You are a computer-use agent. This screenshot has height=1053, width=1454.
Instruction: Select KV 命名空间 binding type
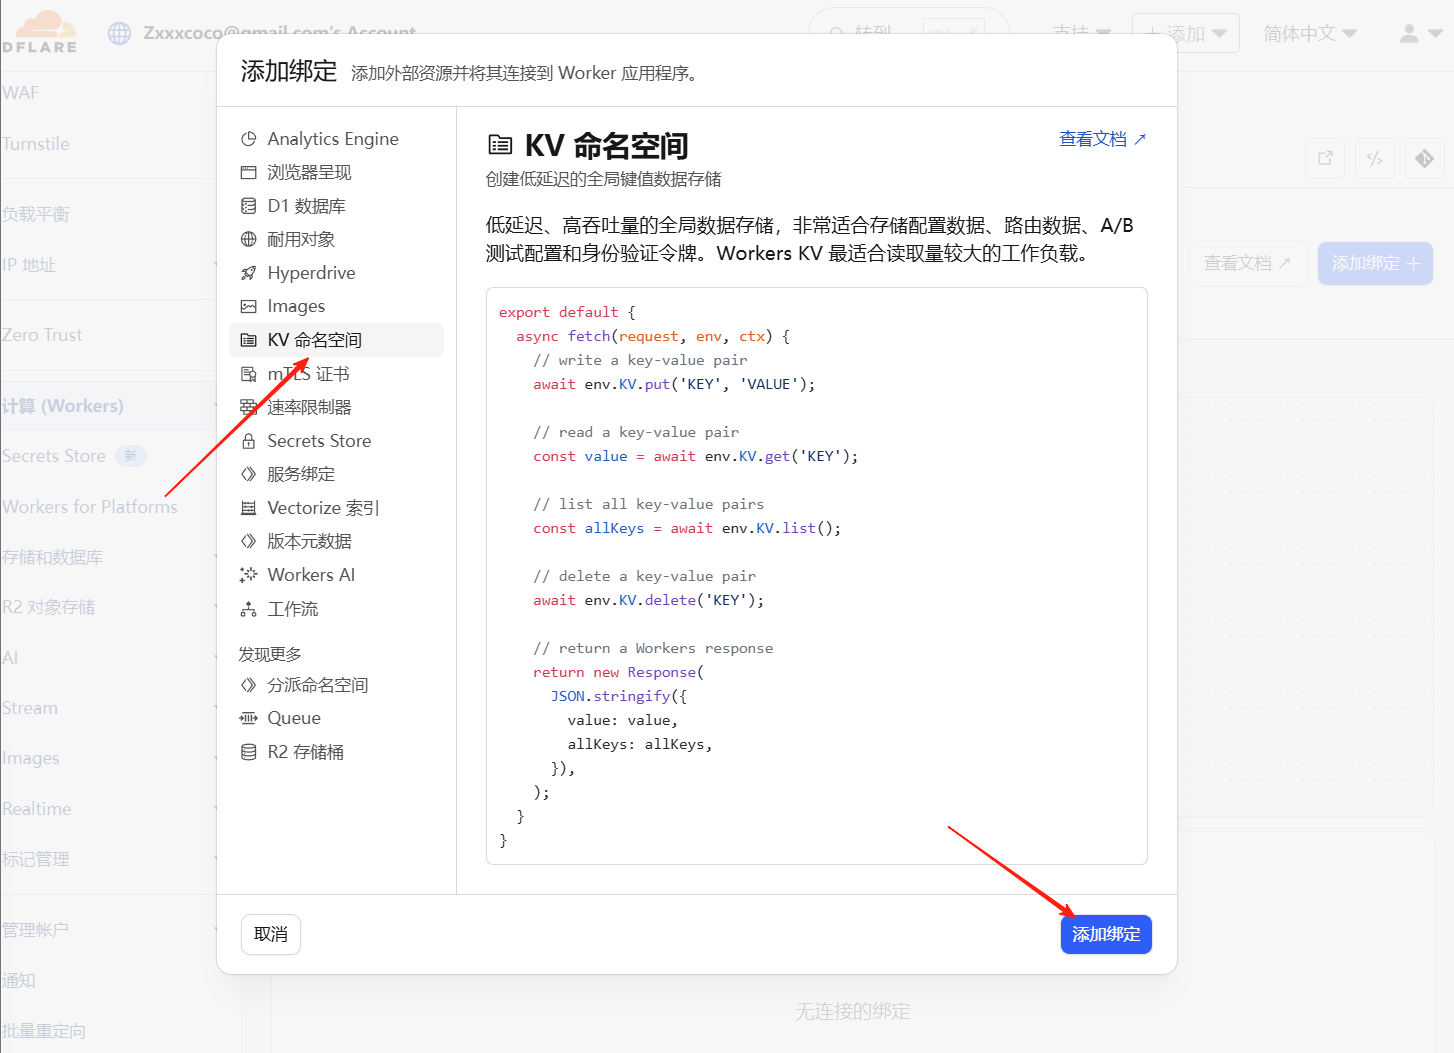[336, 340]
